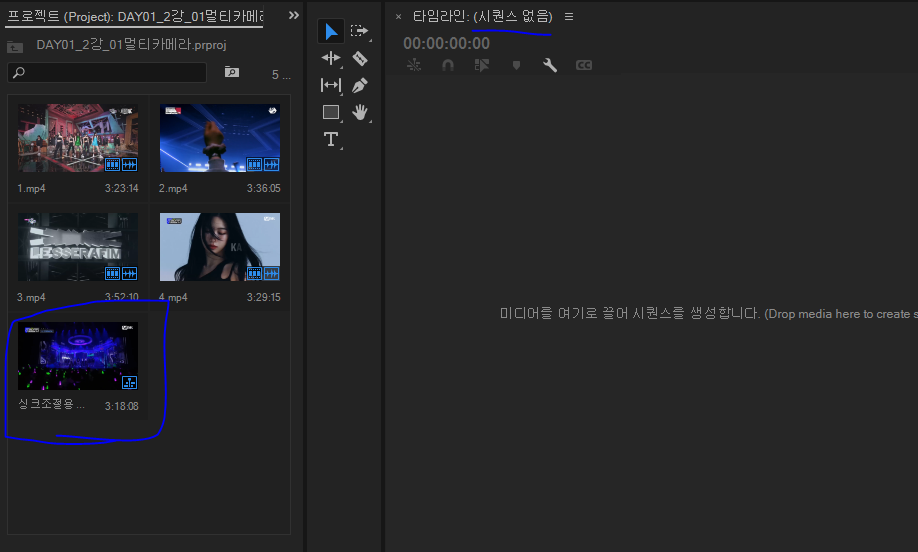
Task: Click the 4.mp4 file name
Action: point(173,297)
